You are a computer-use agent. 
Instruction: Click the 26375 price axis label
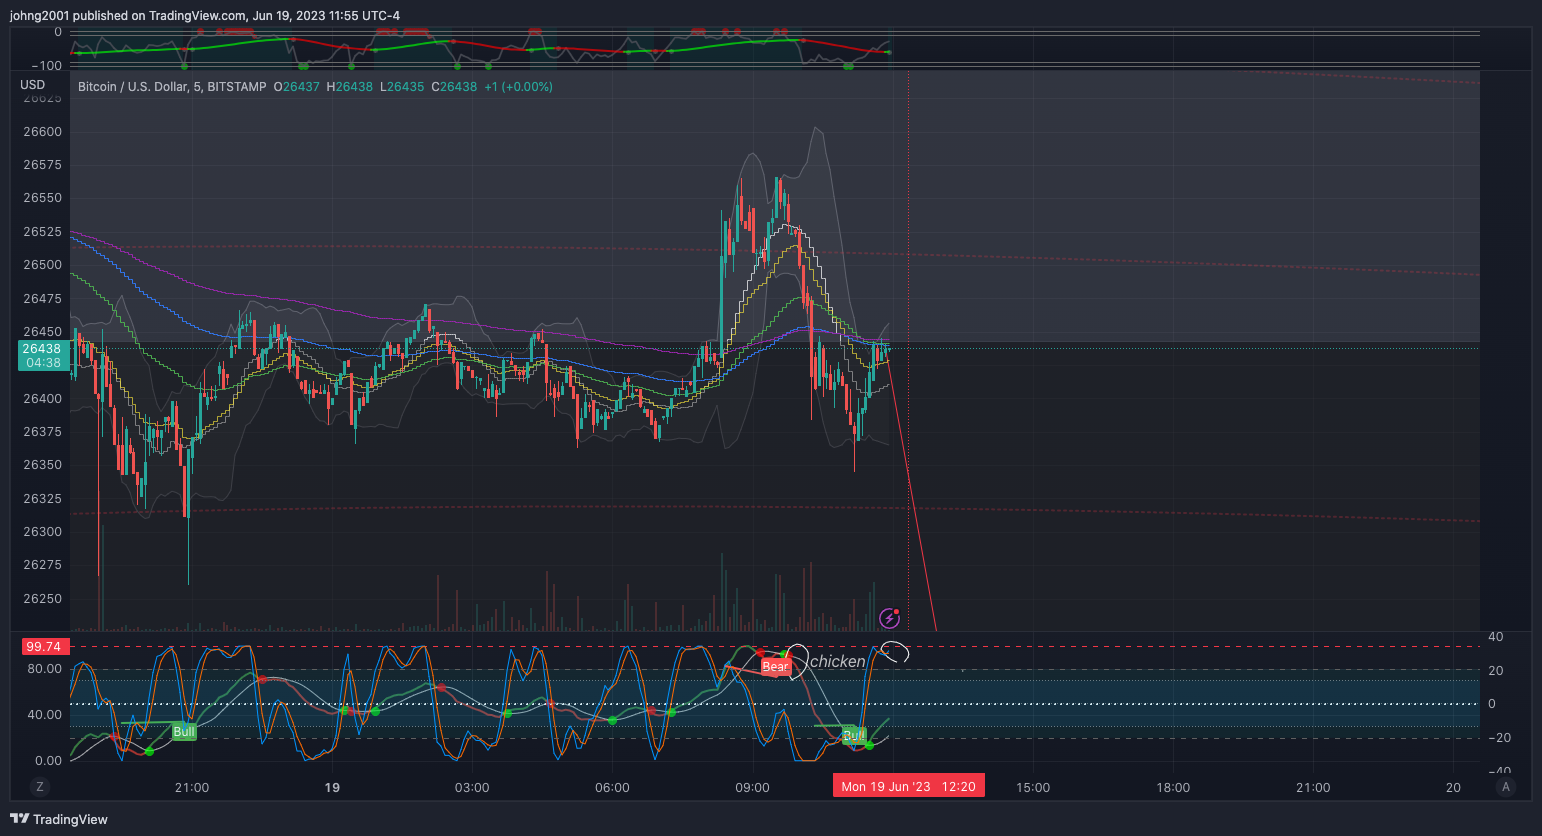click(x=43, y=432)
